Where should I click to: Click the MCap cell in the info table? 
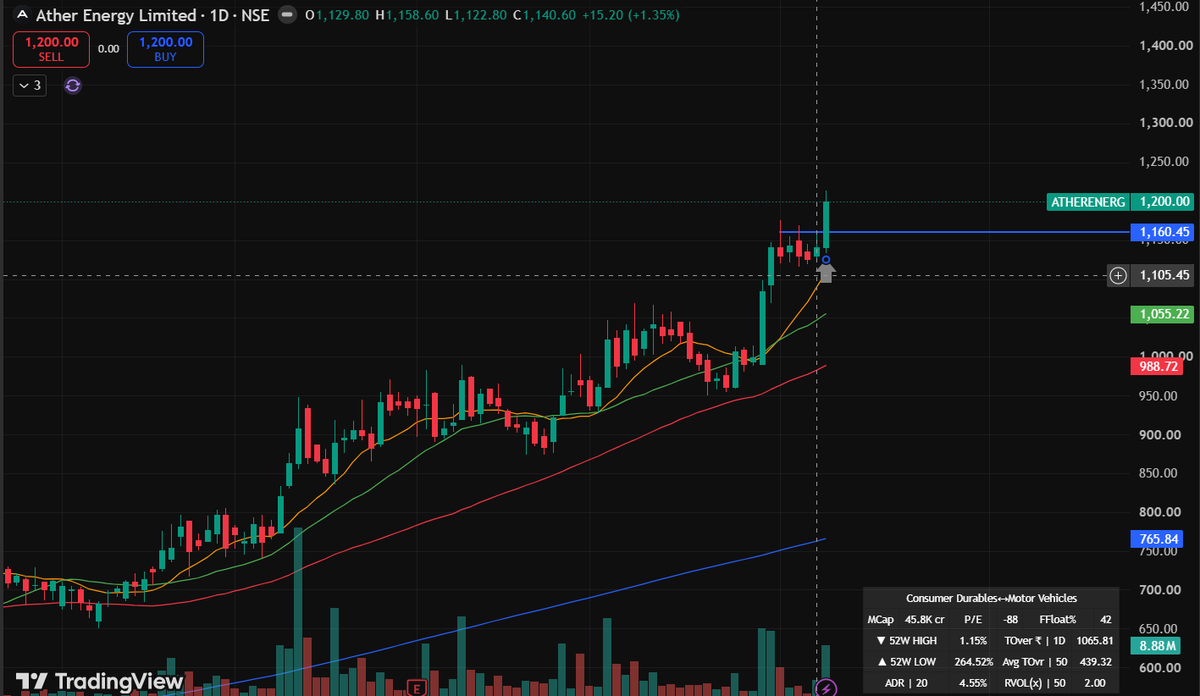883,620
